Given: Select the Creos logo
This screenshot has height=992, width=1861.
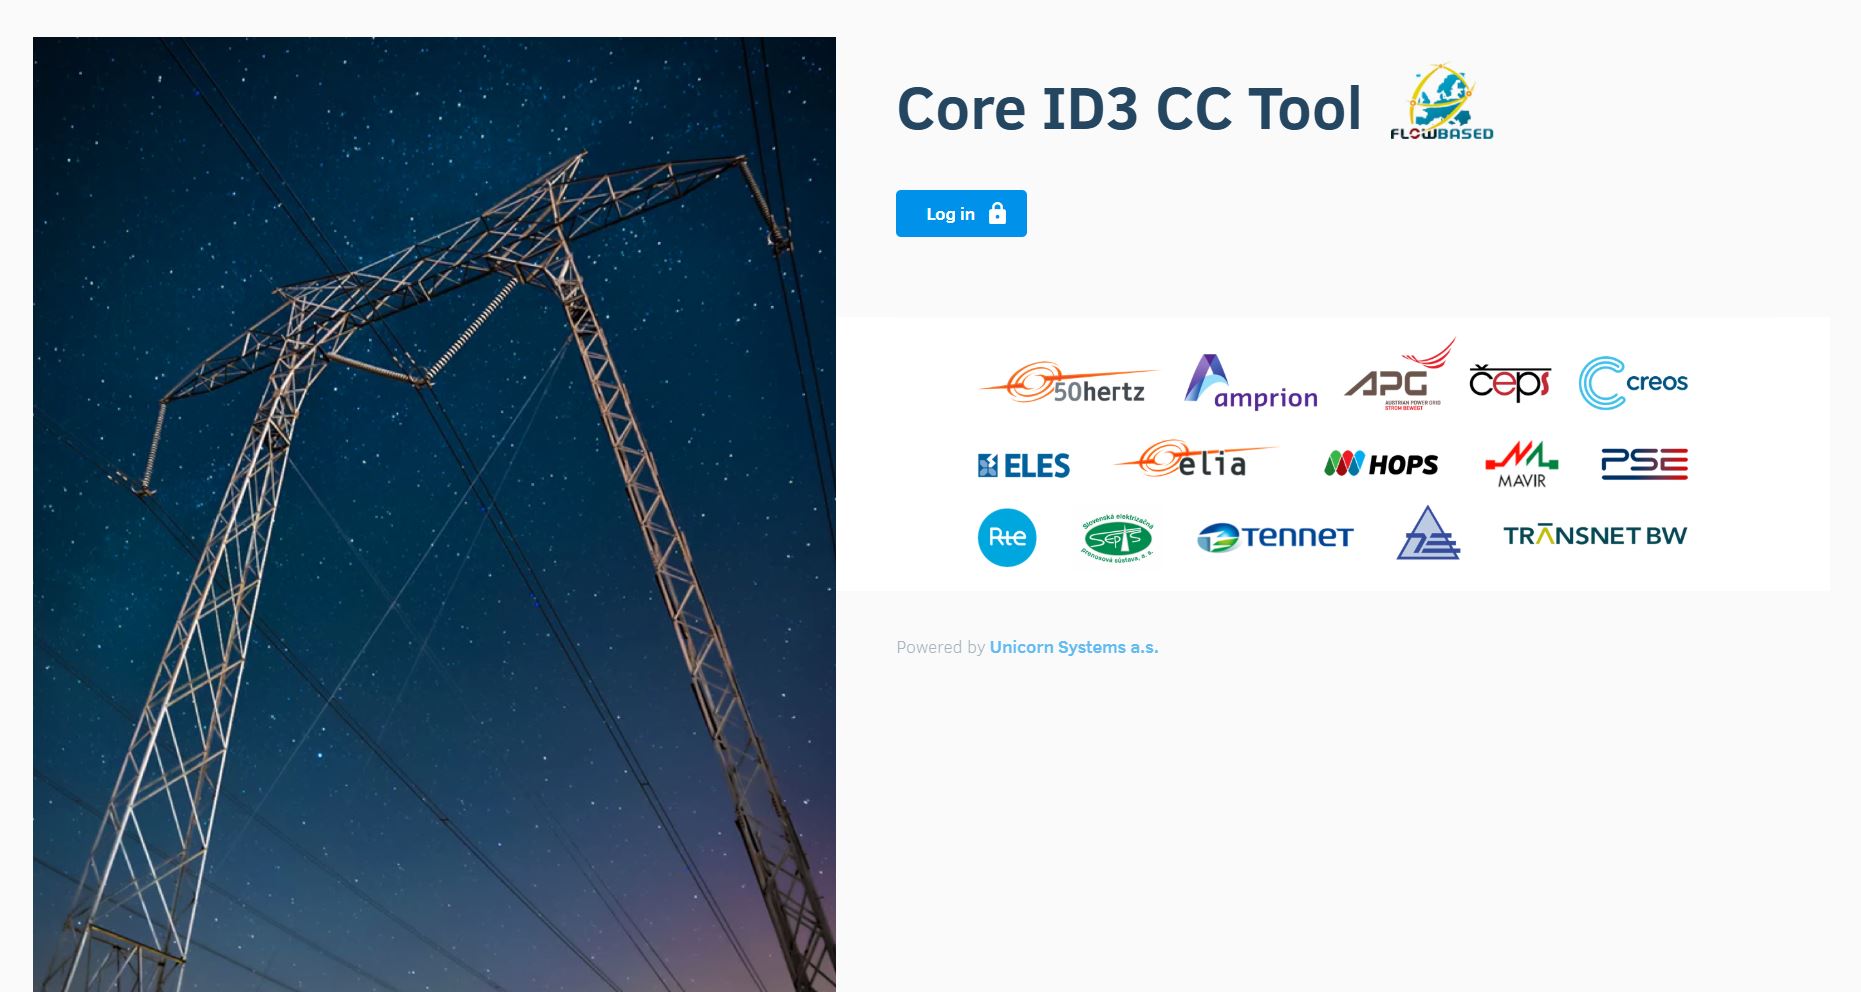Looking at the screenshot, I should [x=1633, y=383].
